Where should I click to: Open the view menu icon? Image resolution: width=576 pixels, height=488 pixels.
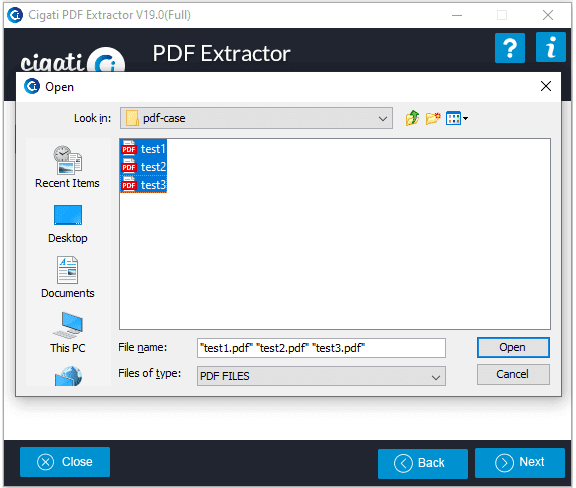point(456,118)
